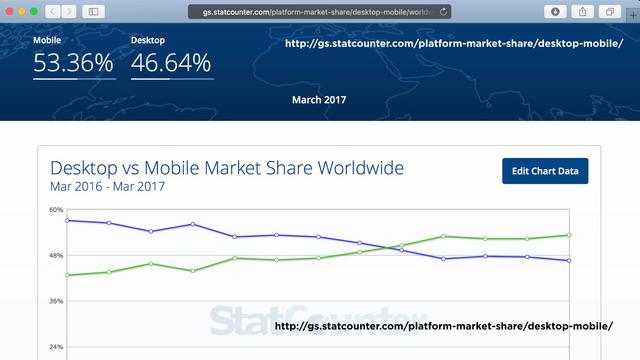Click the March 2017 label in the banner
640x360 pixels.
(x=319, y=100)
